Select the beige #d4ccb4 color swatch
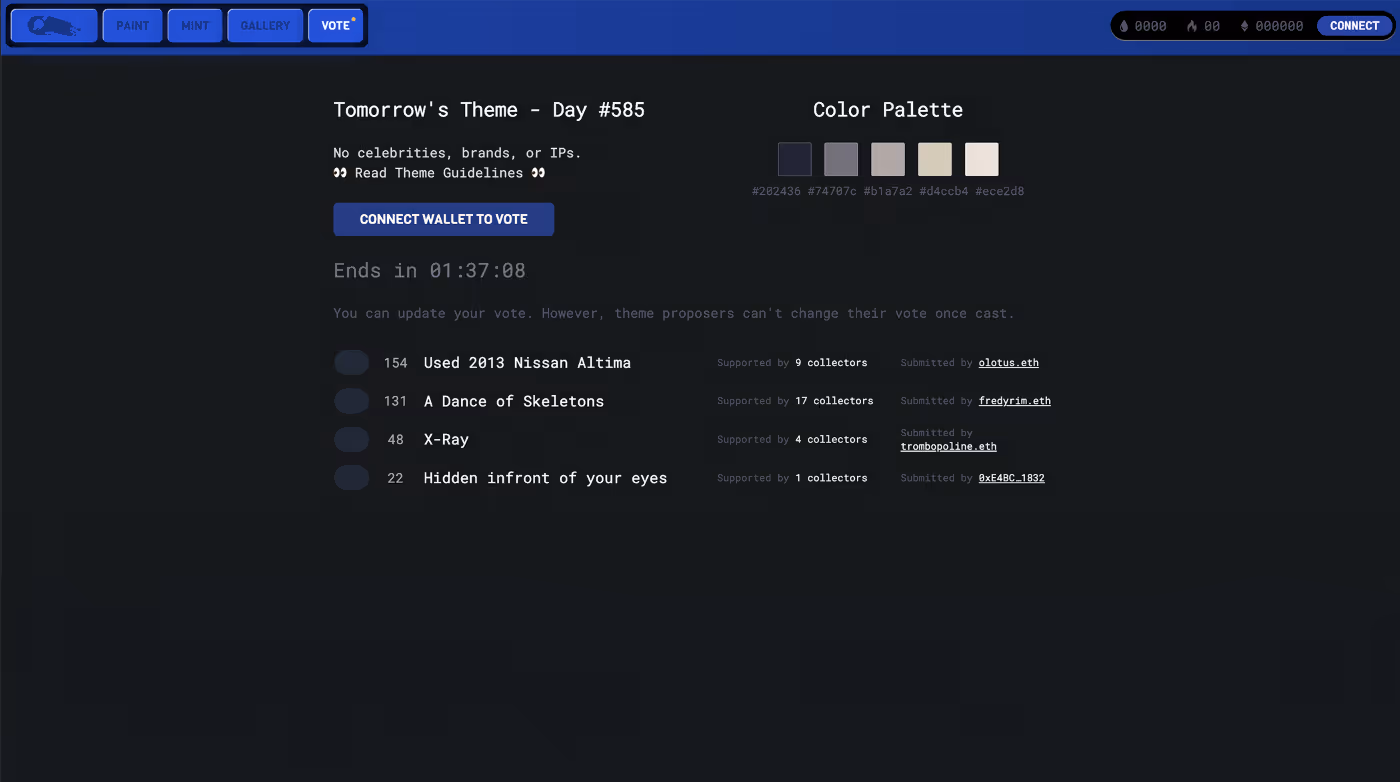 [x=935, y=159]
